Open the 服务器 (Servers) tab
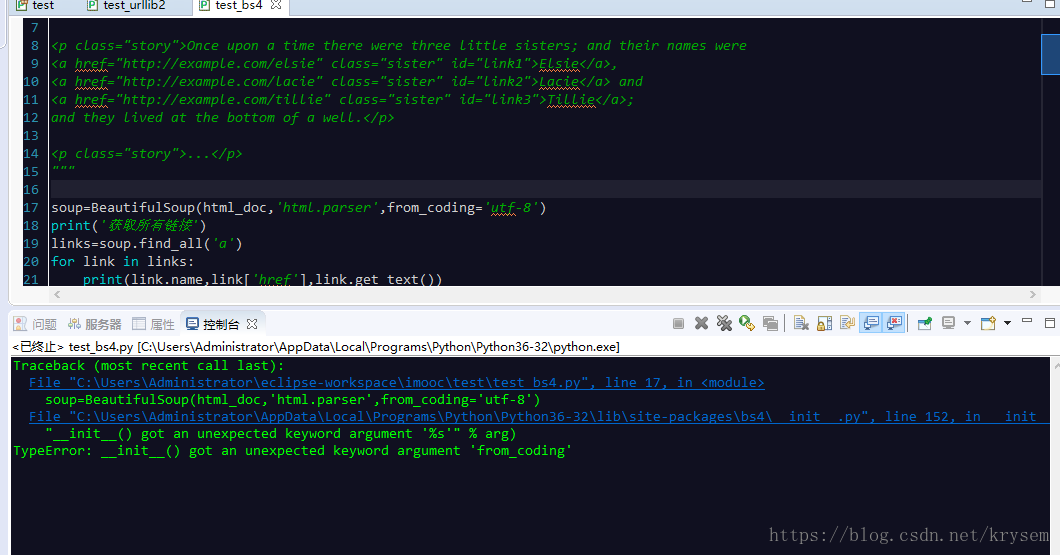The image size is (1060, 555). [95, 324]
